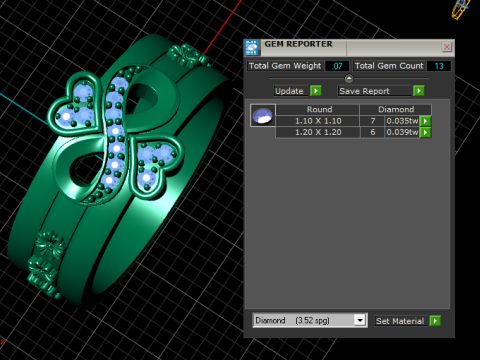Click Total Gem Weight value .07
480x360 pixels.
point(337,66)
